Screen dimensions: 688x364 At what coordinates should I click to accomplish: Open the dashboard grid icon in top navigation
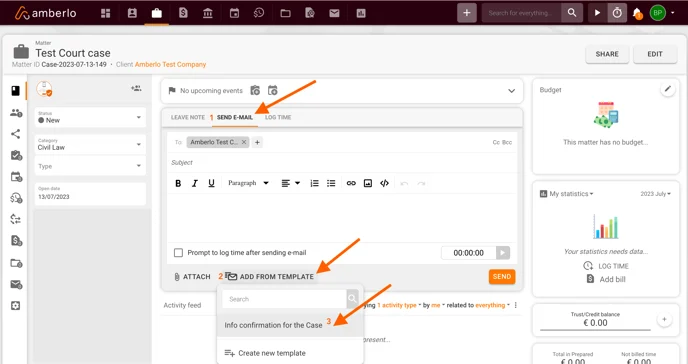105,13
